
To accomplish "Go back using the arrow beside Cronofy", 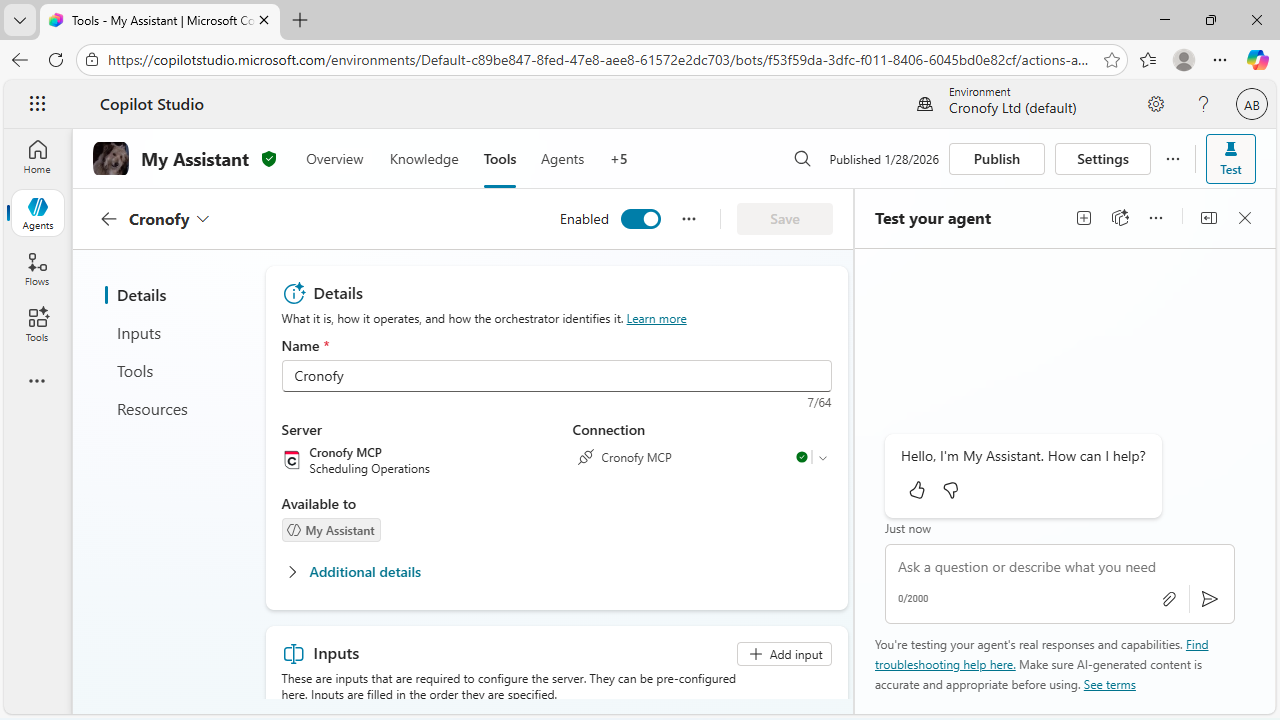I will click(x=109, y=219).
